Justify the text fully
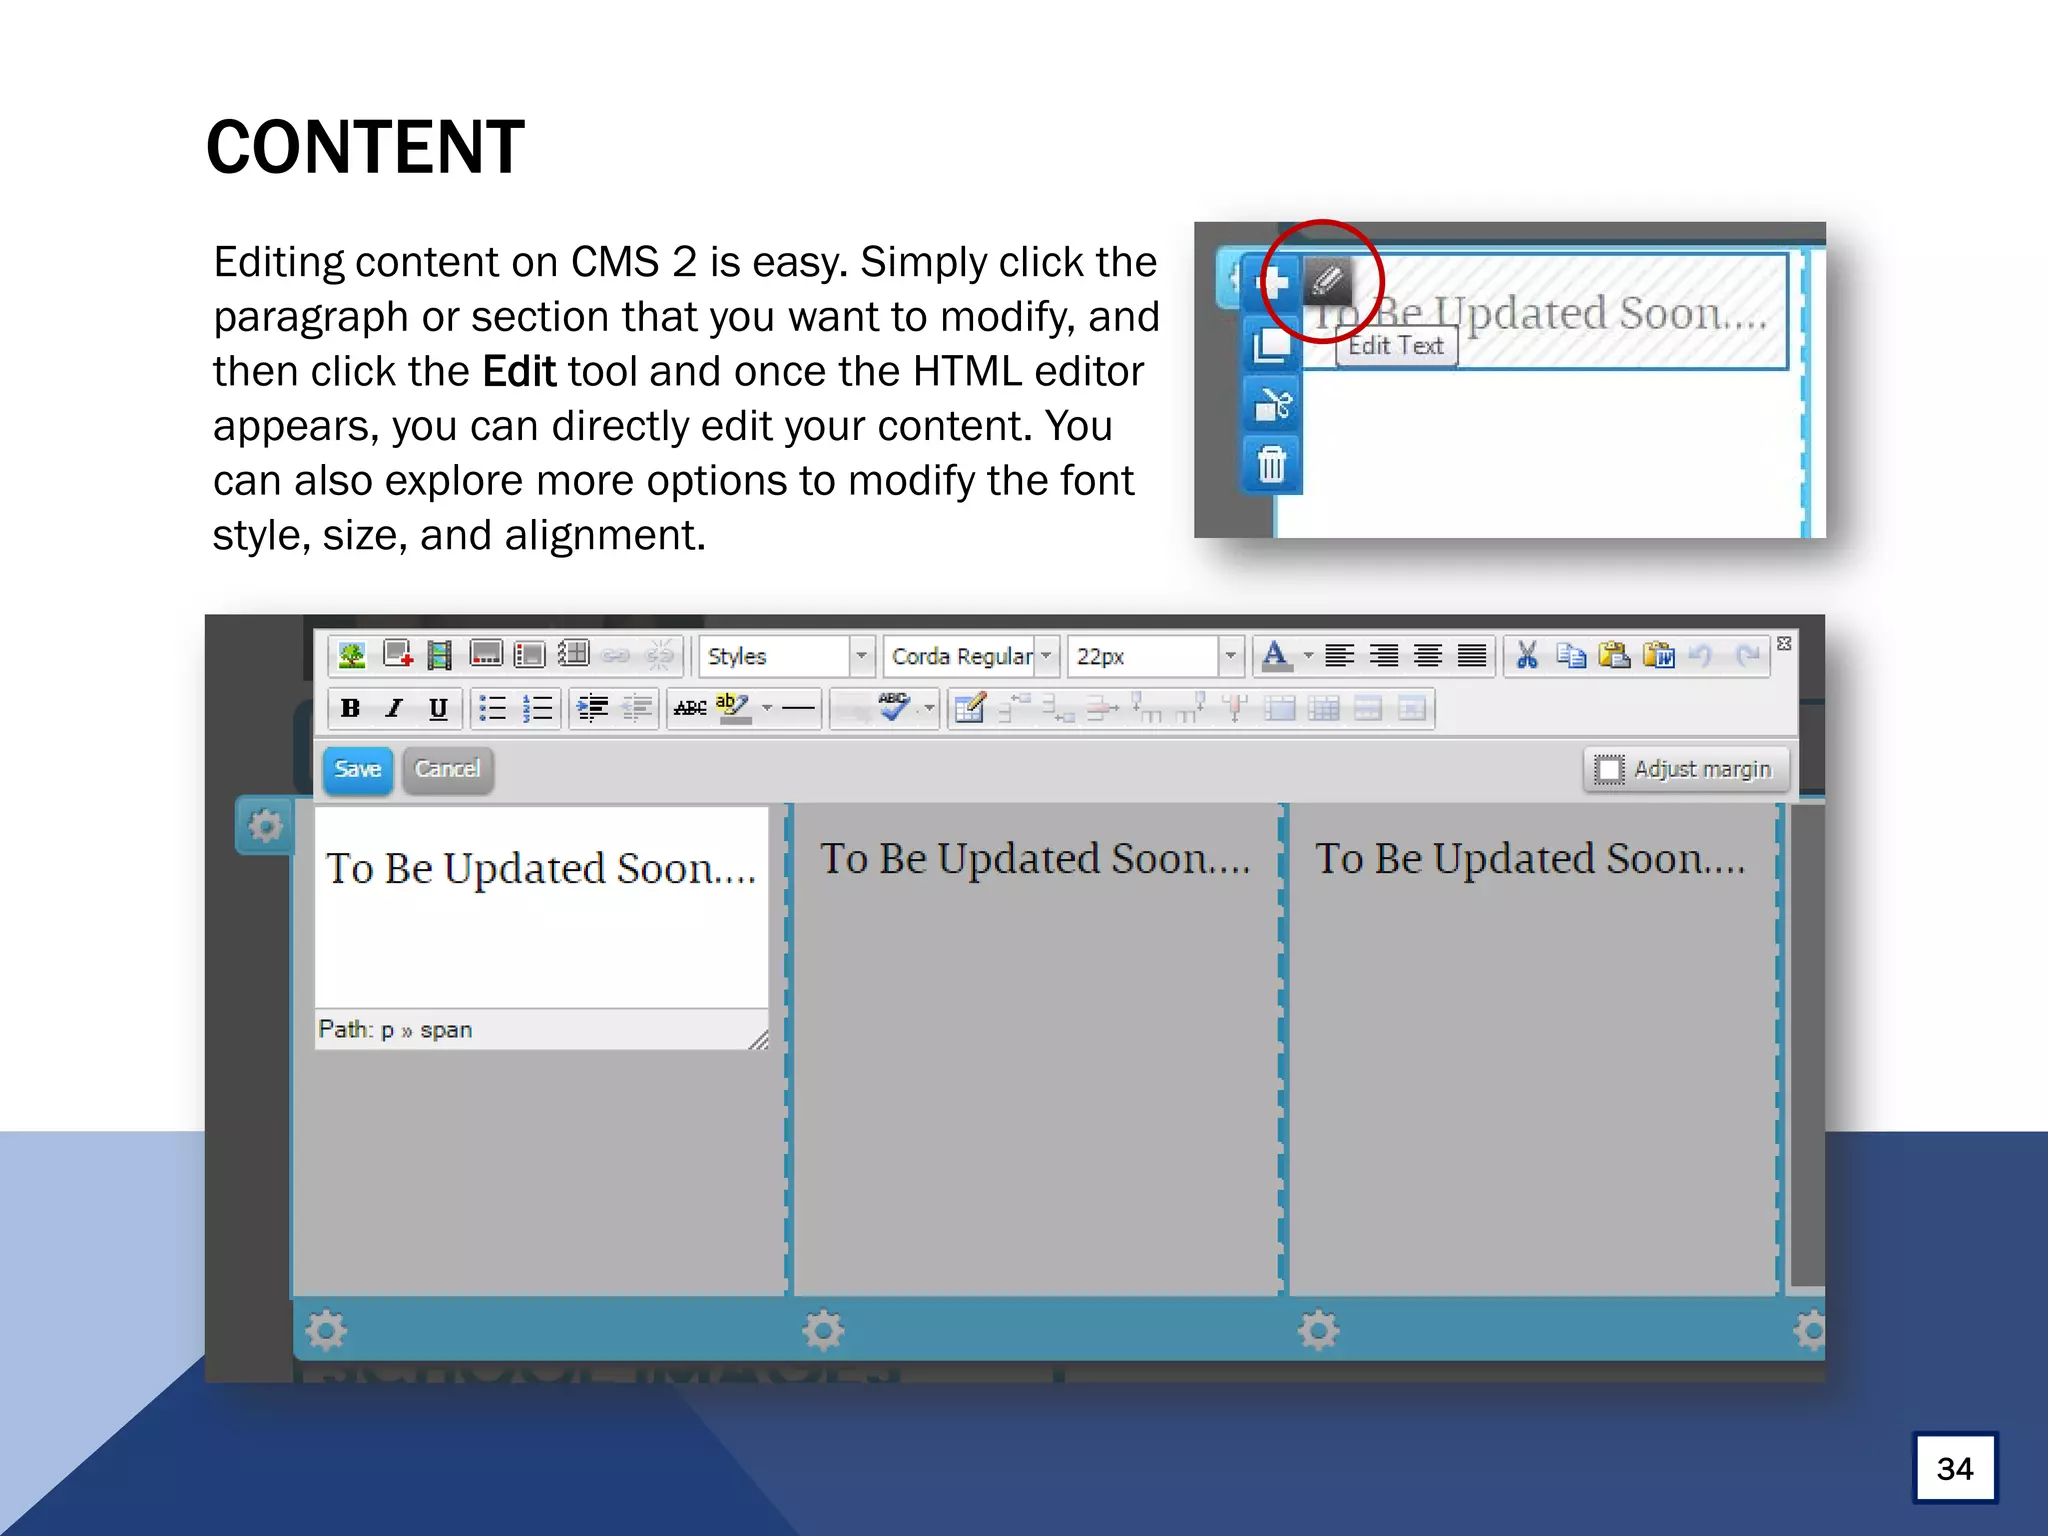The width and height of the screenshot is (2048, 1536). tap(1472, 656)
